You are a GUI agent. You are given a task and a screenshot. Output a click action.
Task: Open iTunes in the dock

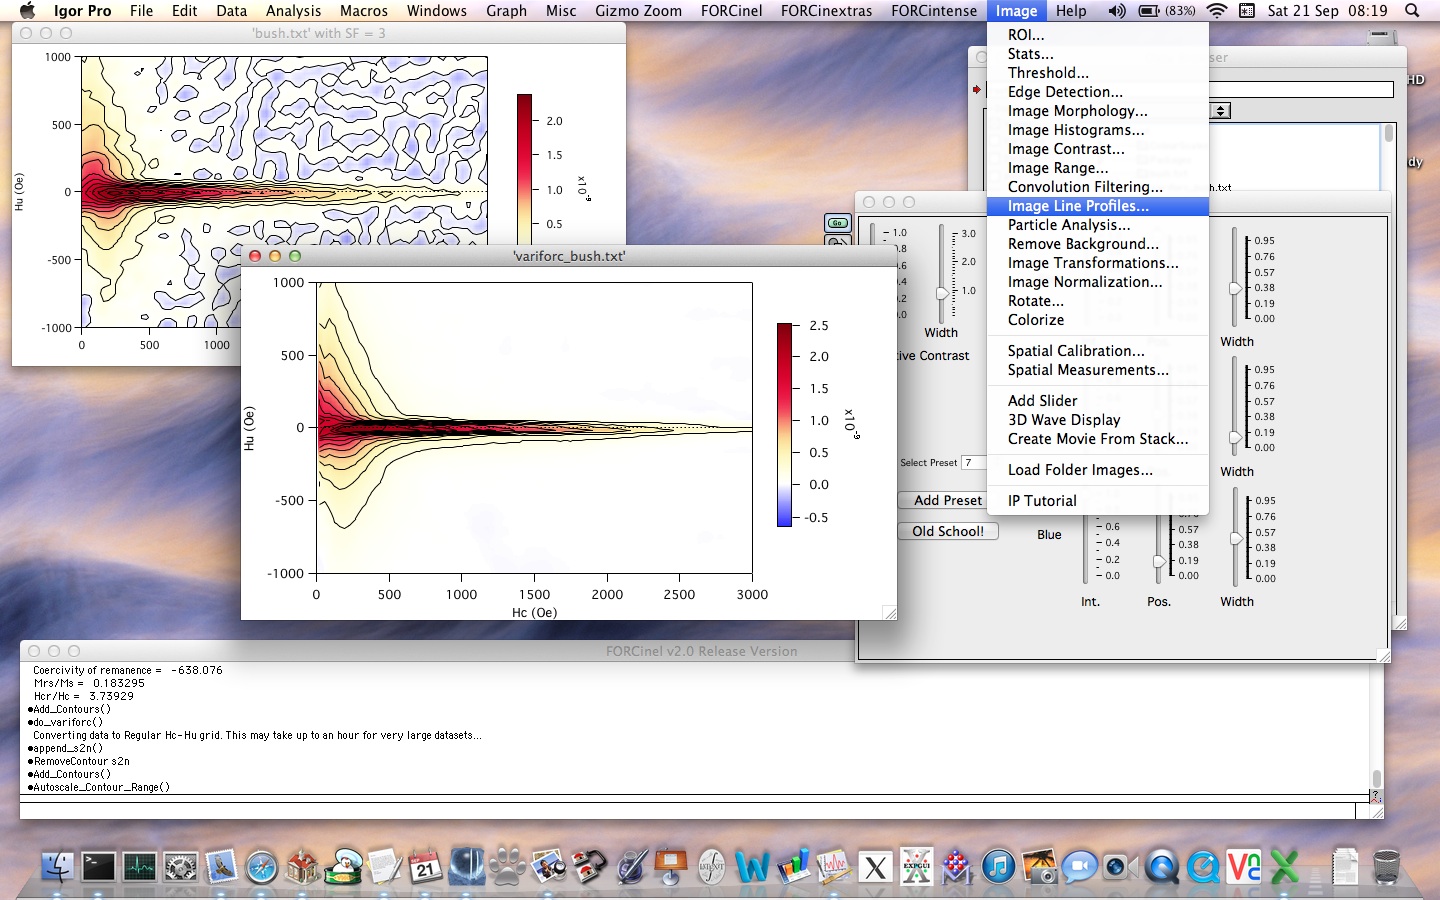998,866
